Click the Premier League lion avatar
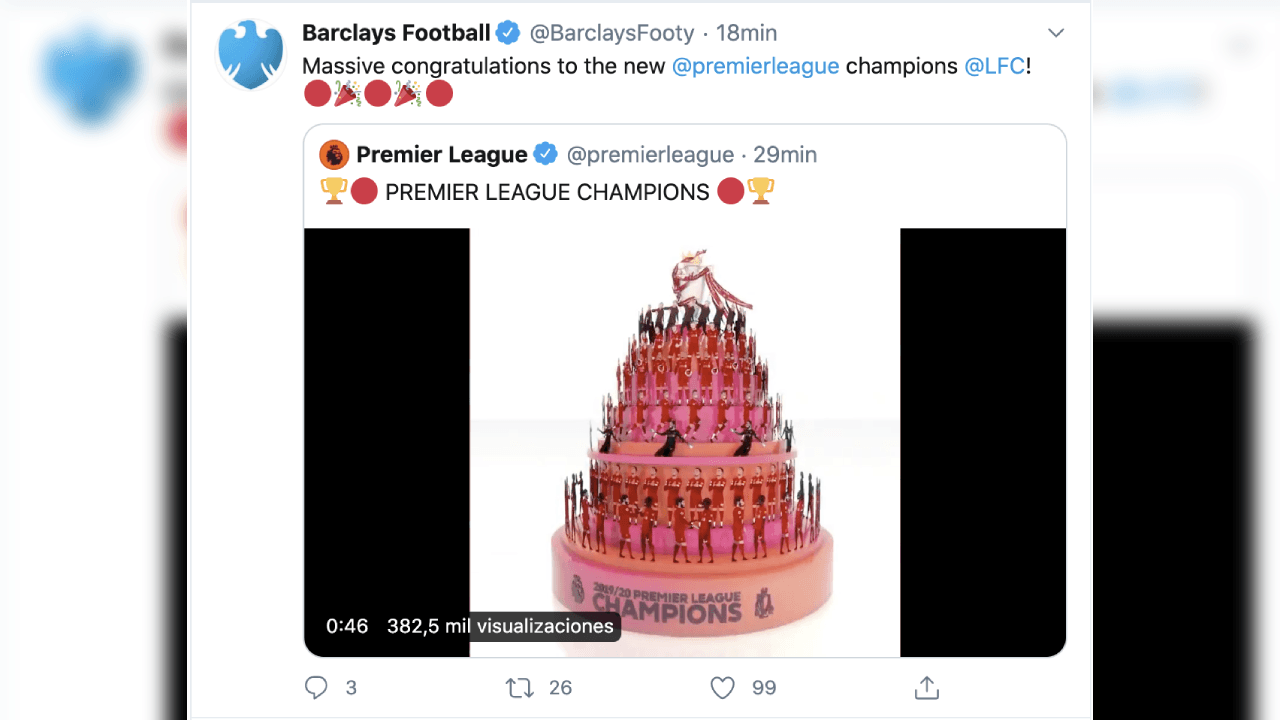Screen dimensions: 1280x720 333,154
